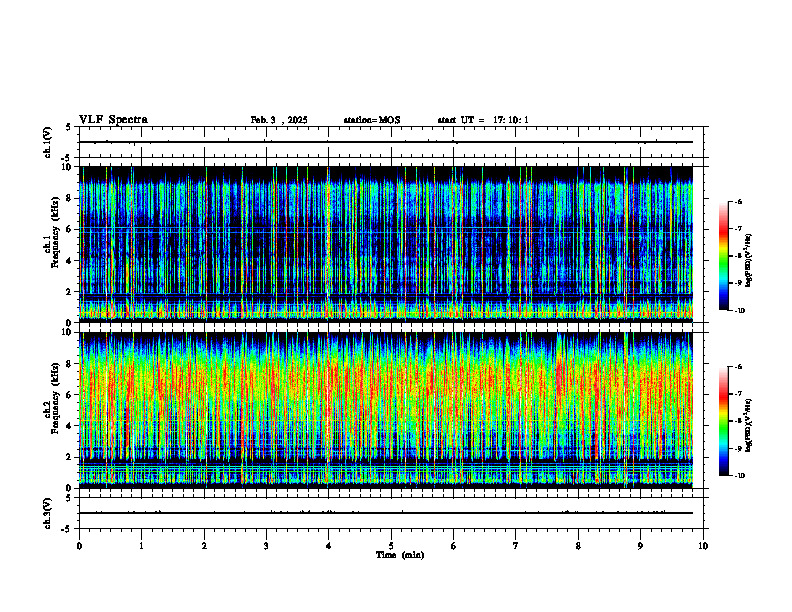Click the "start UT = 17:10: 1" text
Image resolution: width=792 pixels, height=612 pixels.
(x=483, y=120)
